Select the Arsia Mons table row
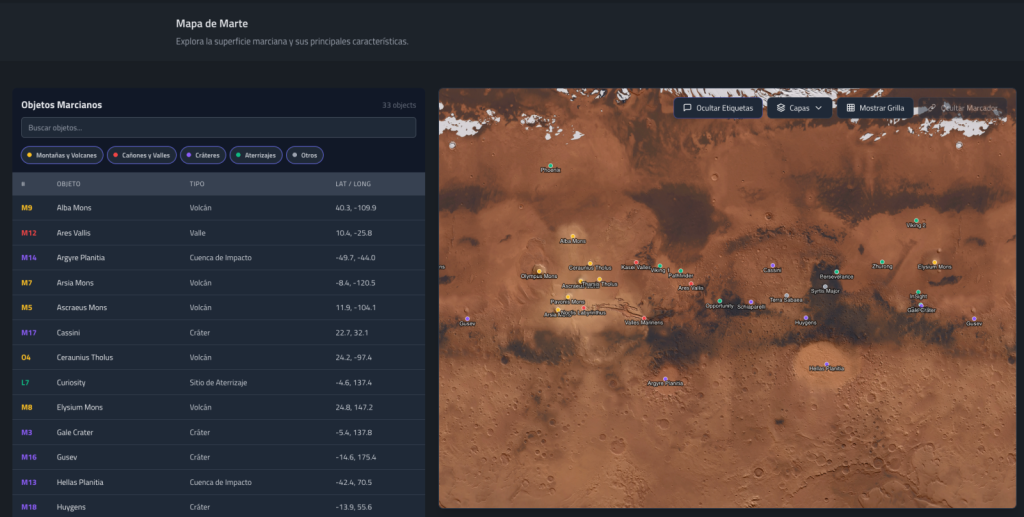1024x517 pixels. (218, 283)
